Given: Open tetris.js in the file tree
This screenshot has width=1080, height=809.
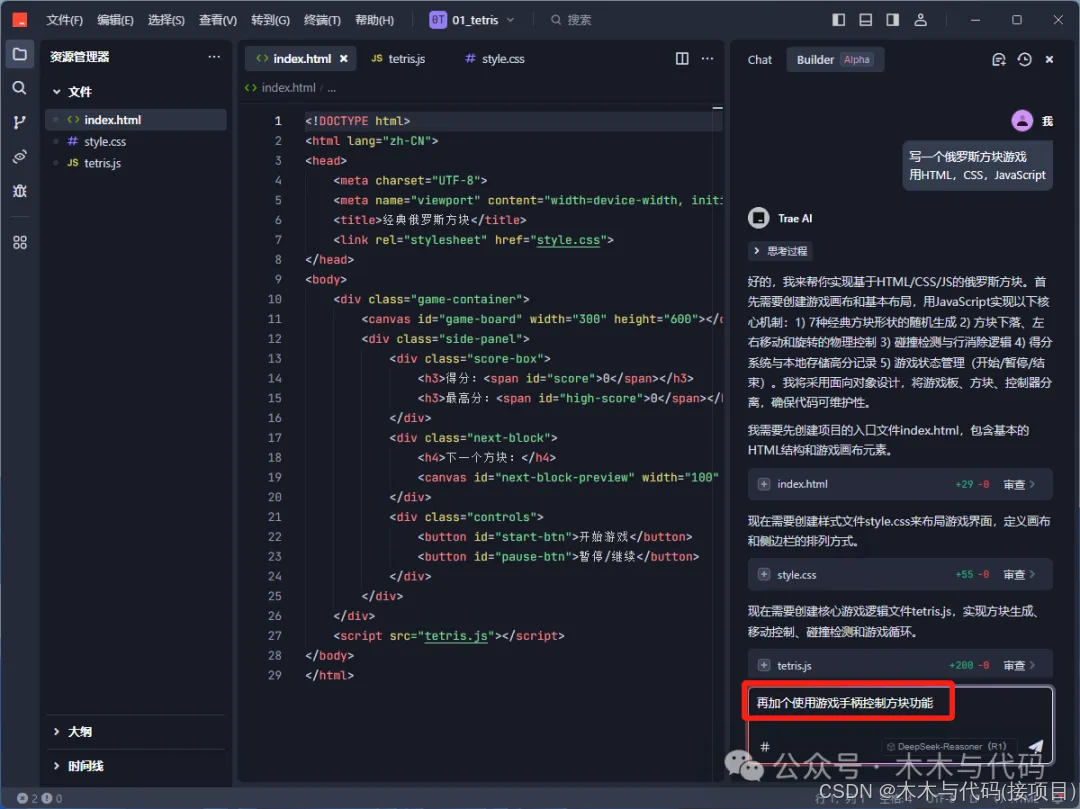Looking at the screenshot, I should tap(136, 163).
